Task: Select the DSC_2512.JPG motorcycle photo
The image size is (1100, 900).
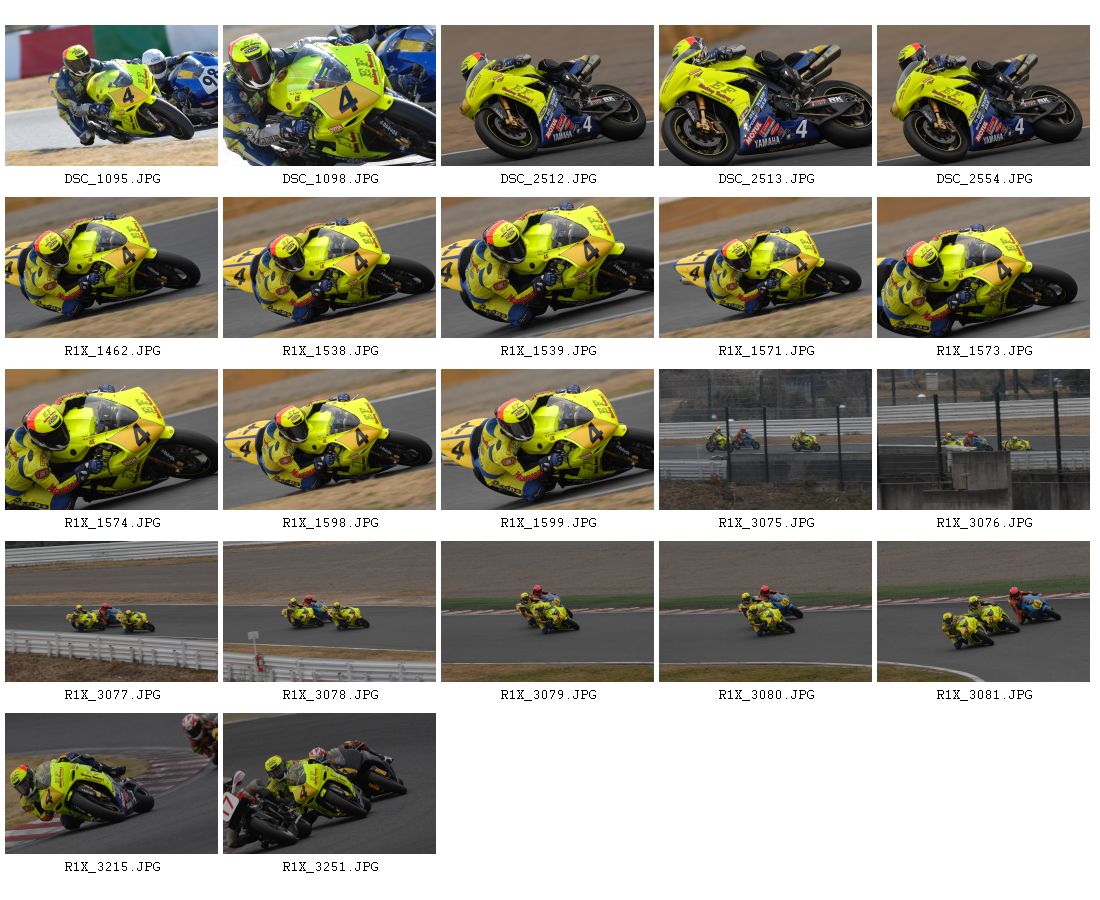Action: coord(547,95)
